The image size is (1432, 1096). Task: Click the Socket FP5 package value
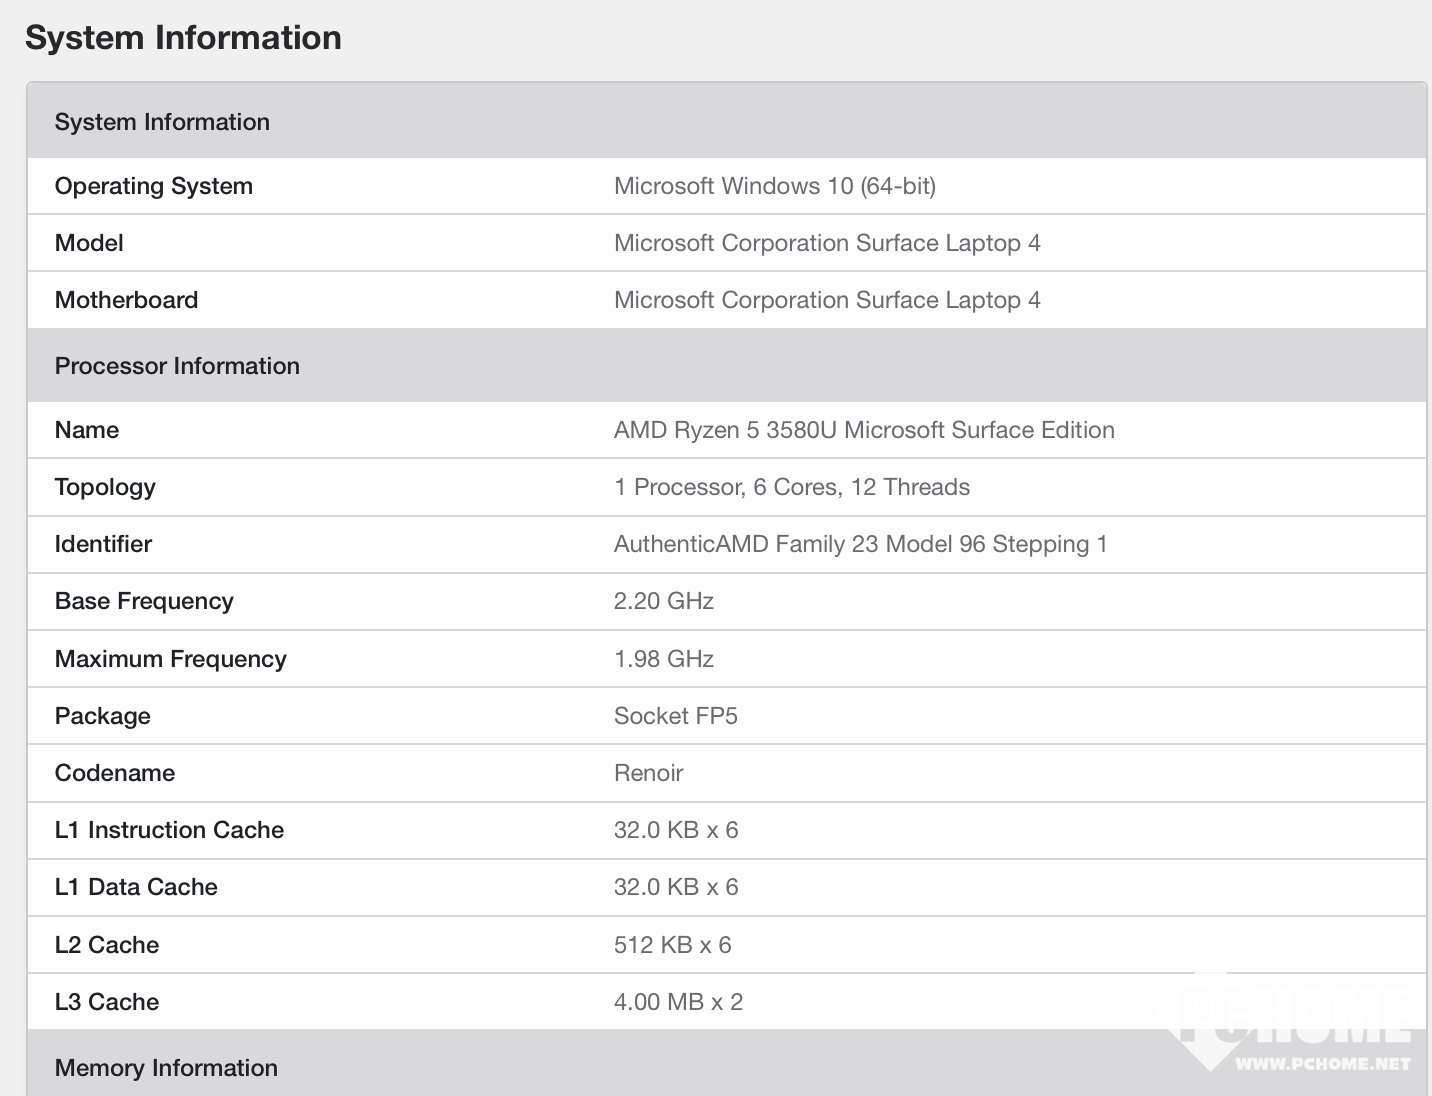point(675,716)
